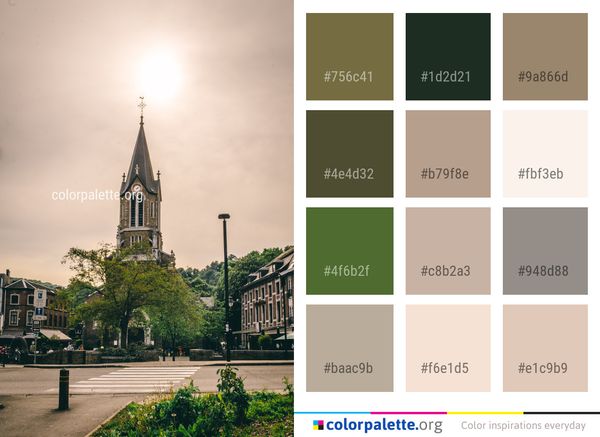600x437 pixels.
Task: Click the church tower photo
Action: [x=147, y=218]
